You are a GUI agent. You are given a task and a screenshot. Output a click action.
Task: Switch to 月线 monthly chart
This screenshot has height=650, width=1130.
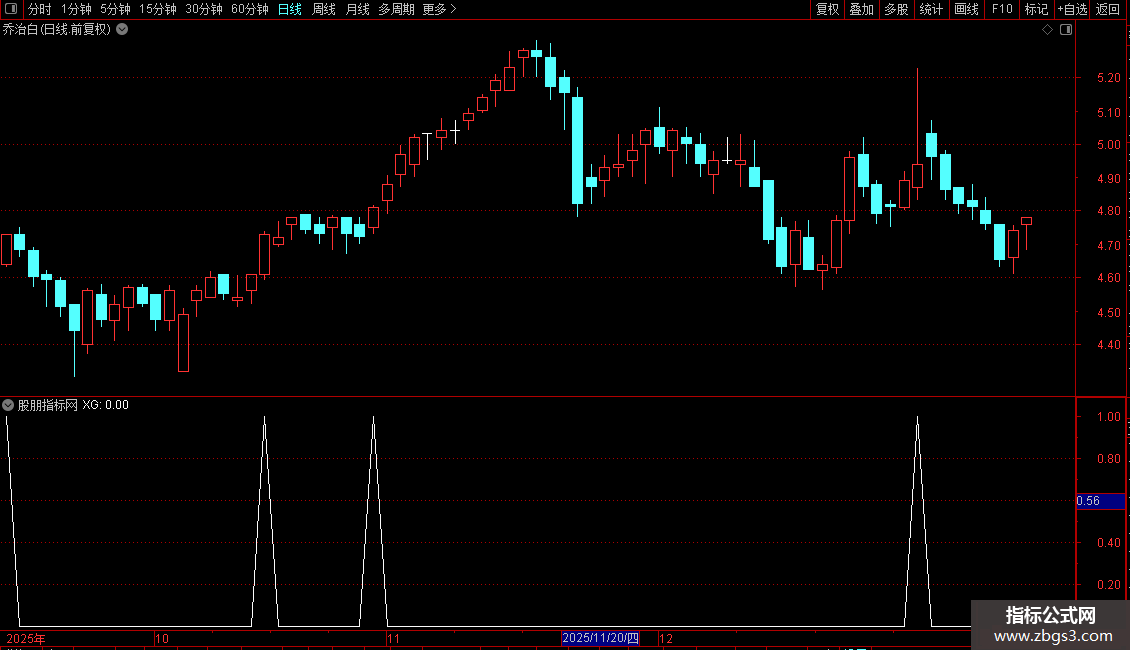[357, 9]
